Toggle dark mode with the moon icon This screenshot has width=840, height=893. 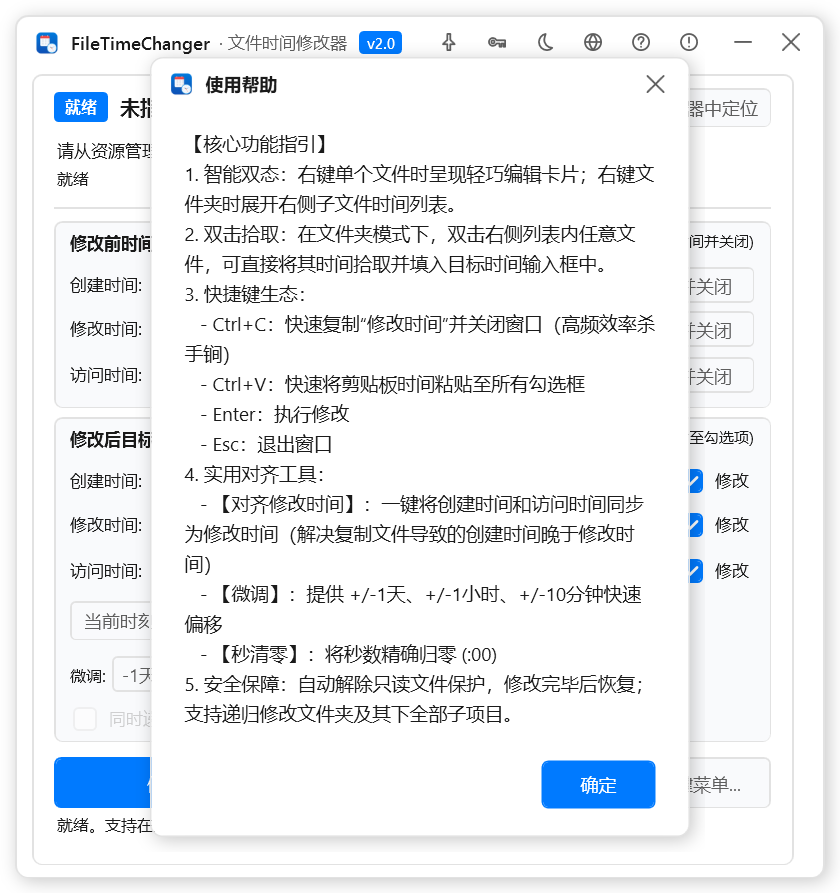[x=545, y=42]
